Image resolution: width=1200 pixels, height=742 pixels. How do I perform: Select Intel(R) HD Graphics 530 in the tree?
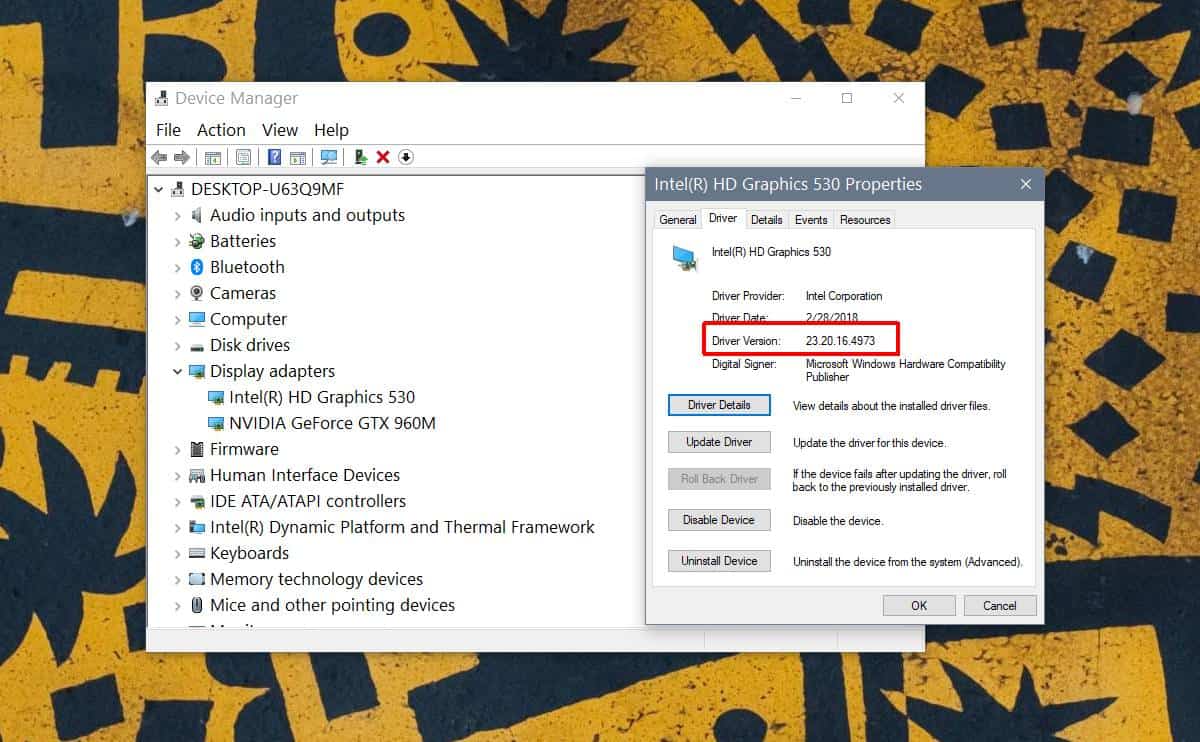[x=322, y=397]
